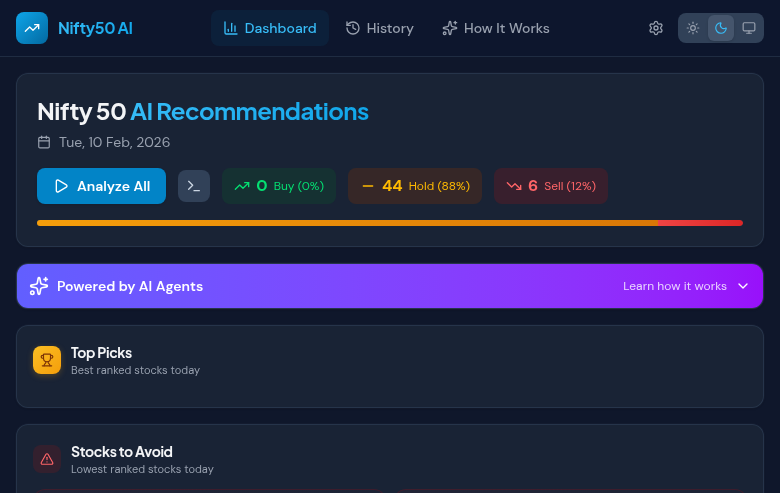Switch to light theme with sun toggle
The width and height of the screenshot is (780, 493).
click(693, 28)
